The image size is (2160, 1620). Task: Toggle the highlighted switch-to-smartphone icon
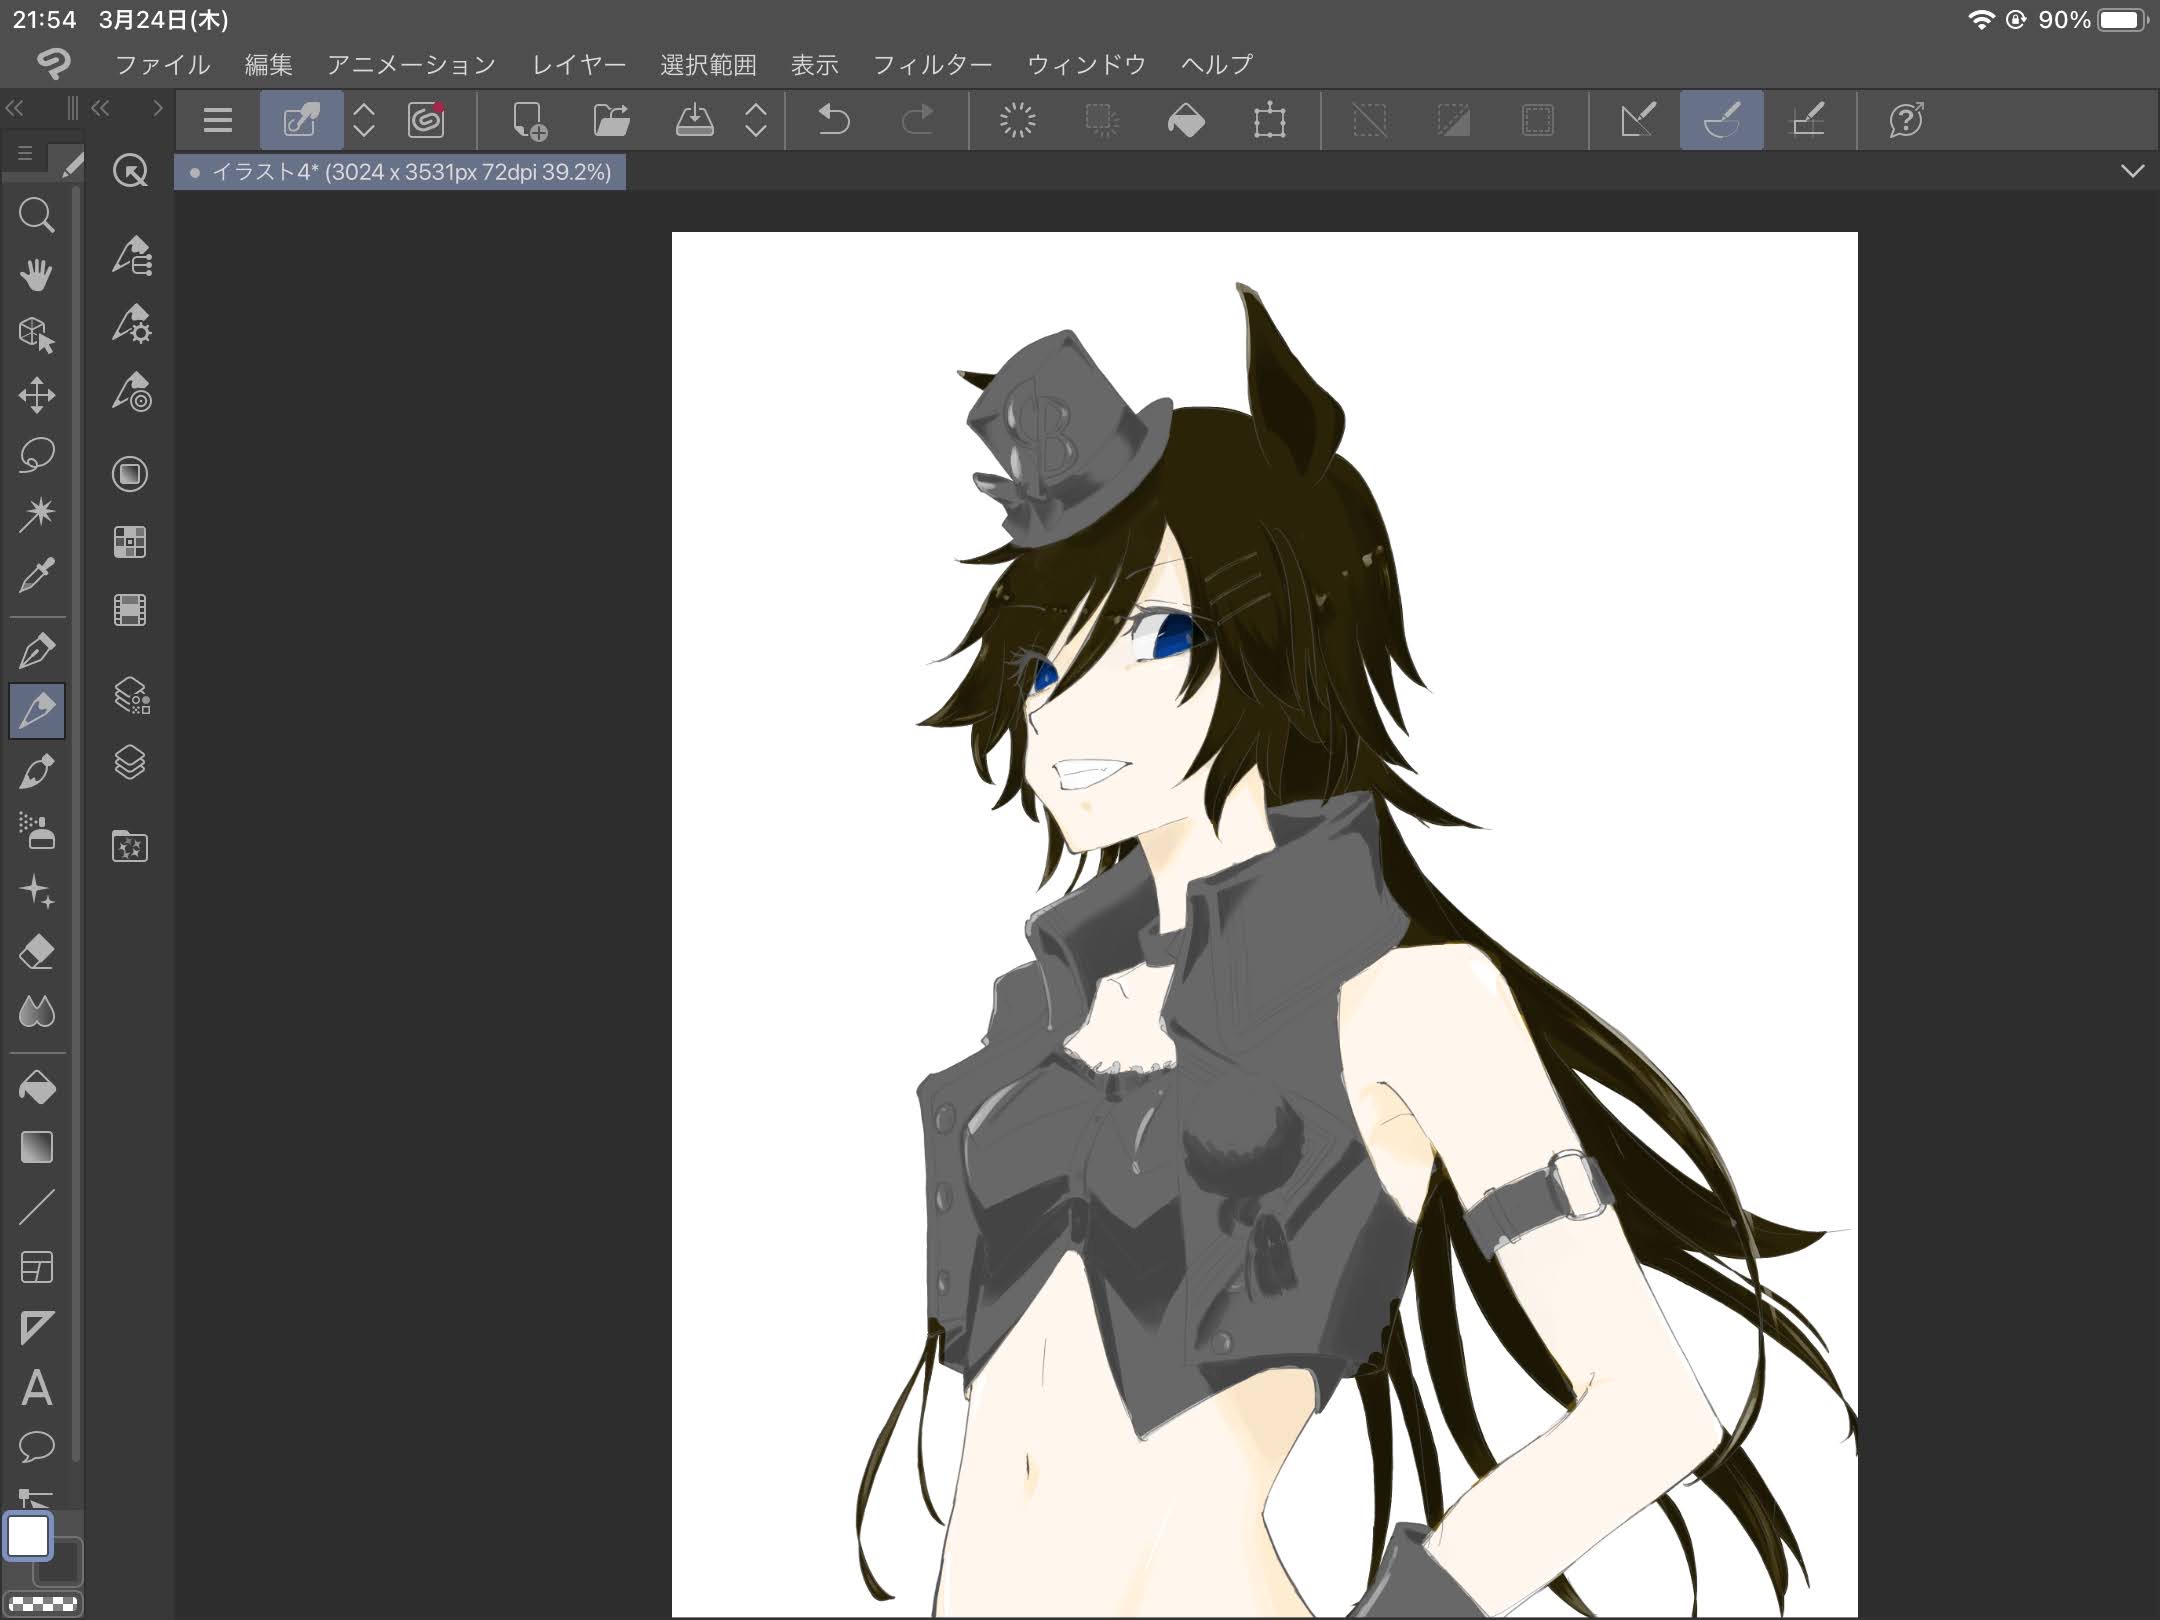(301, 121)
